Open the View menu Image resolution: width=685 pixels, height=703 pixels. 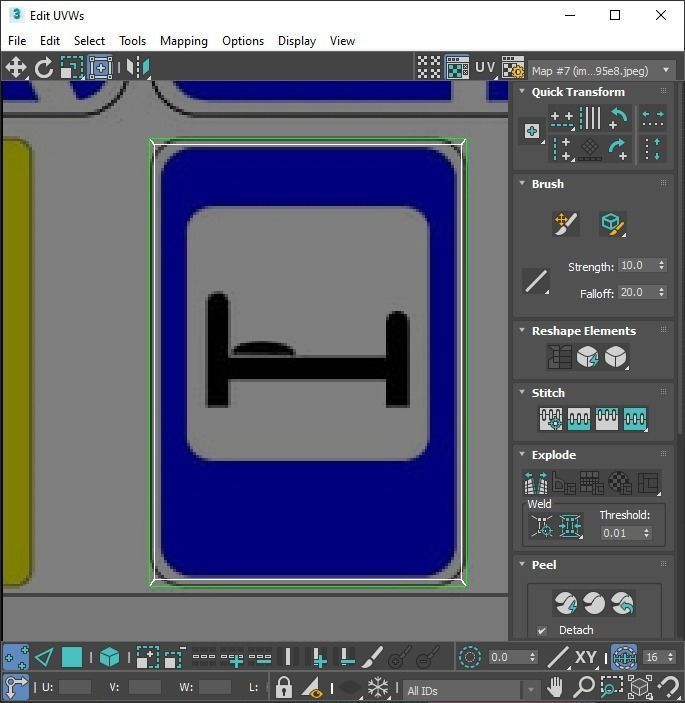[x=342, y=41]
